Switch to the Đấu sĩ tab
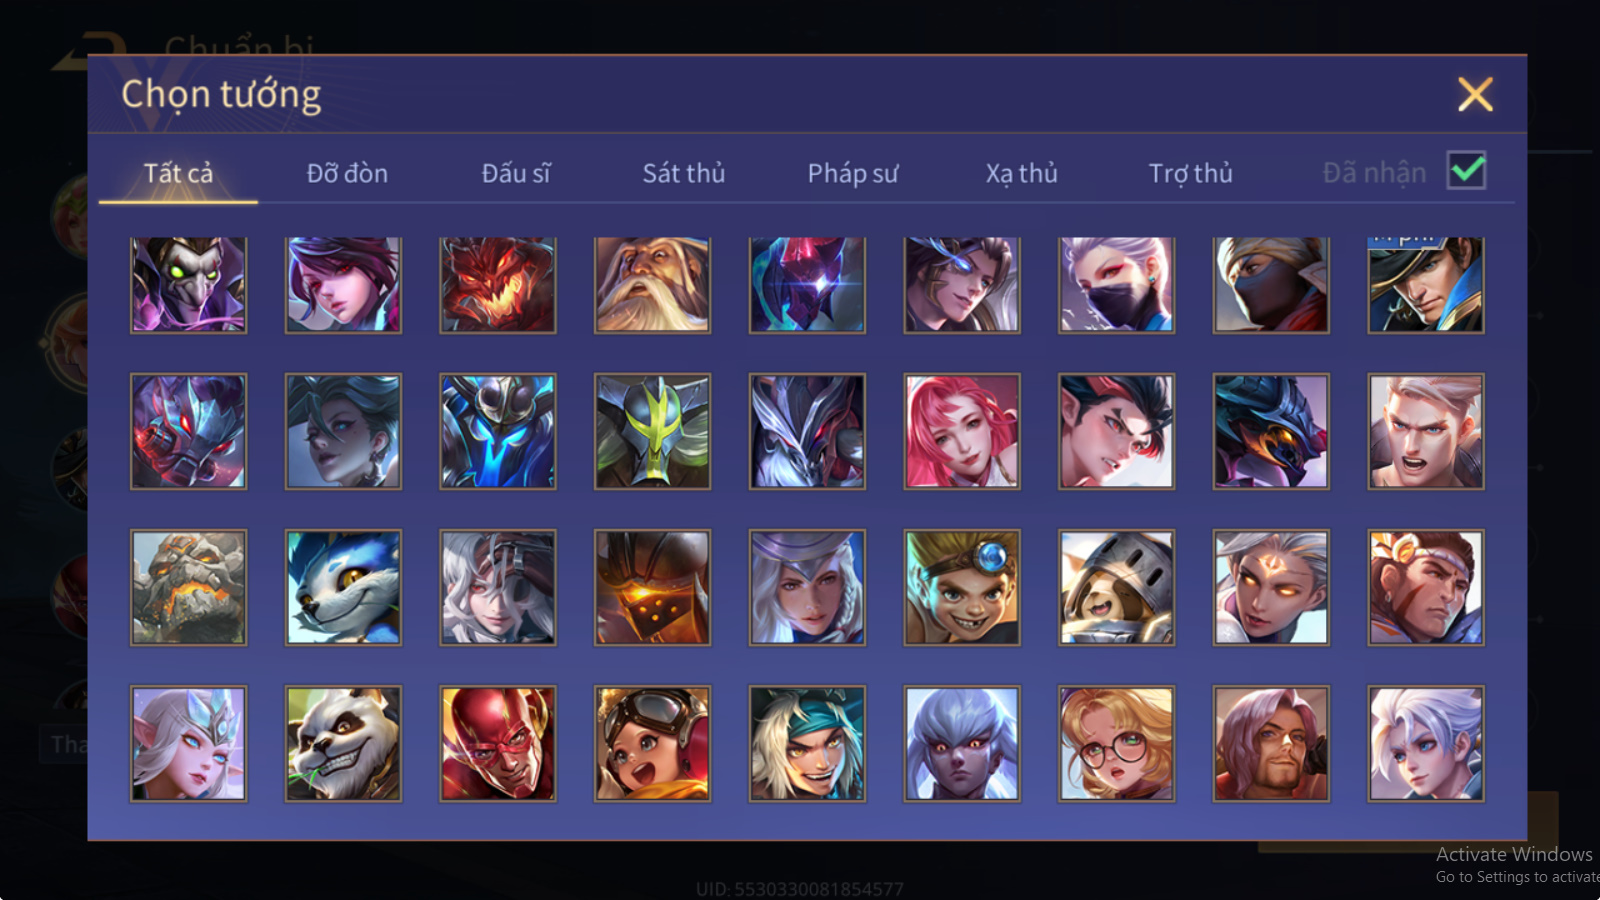Screen dimensions: 1600x900 point(516,173)
